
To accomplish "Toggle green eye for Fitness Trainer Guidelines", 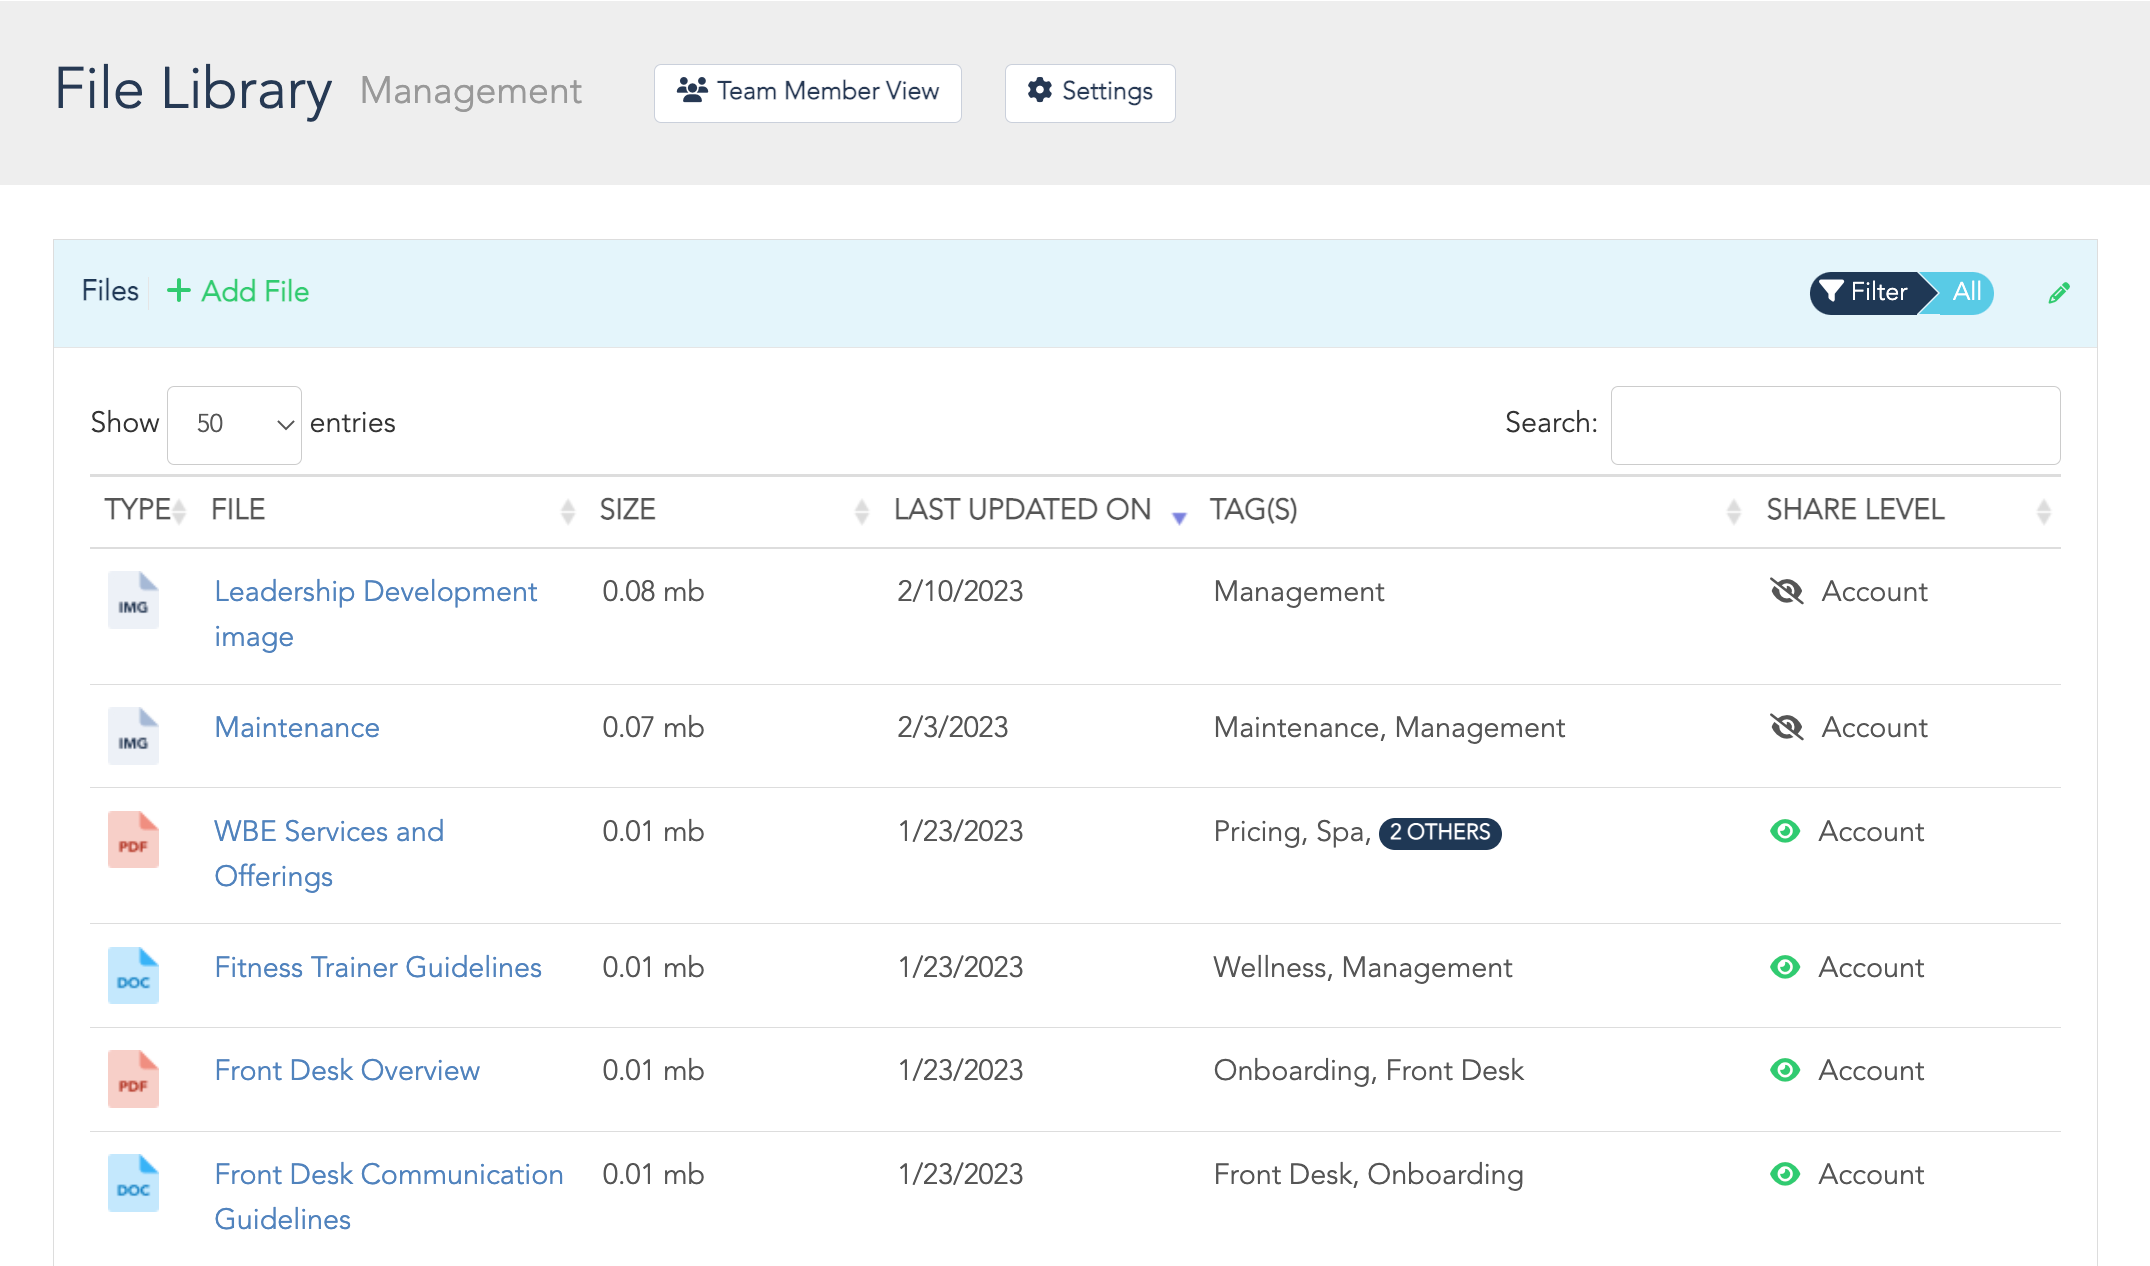I will [1785, 967].
